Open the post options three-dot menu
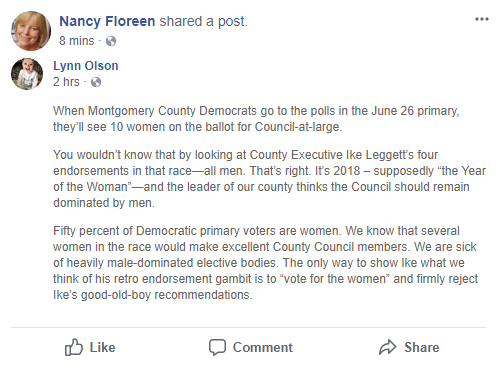 click(x=482, y=19)
